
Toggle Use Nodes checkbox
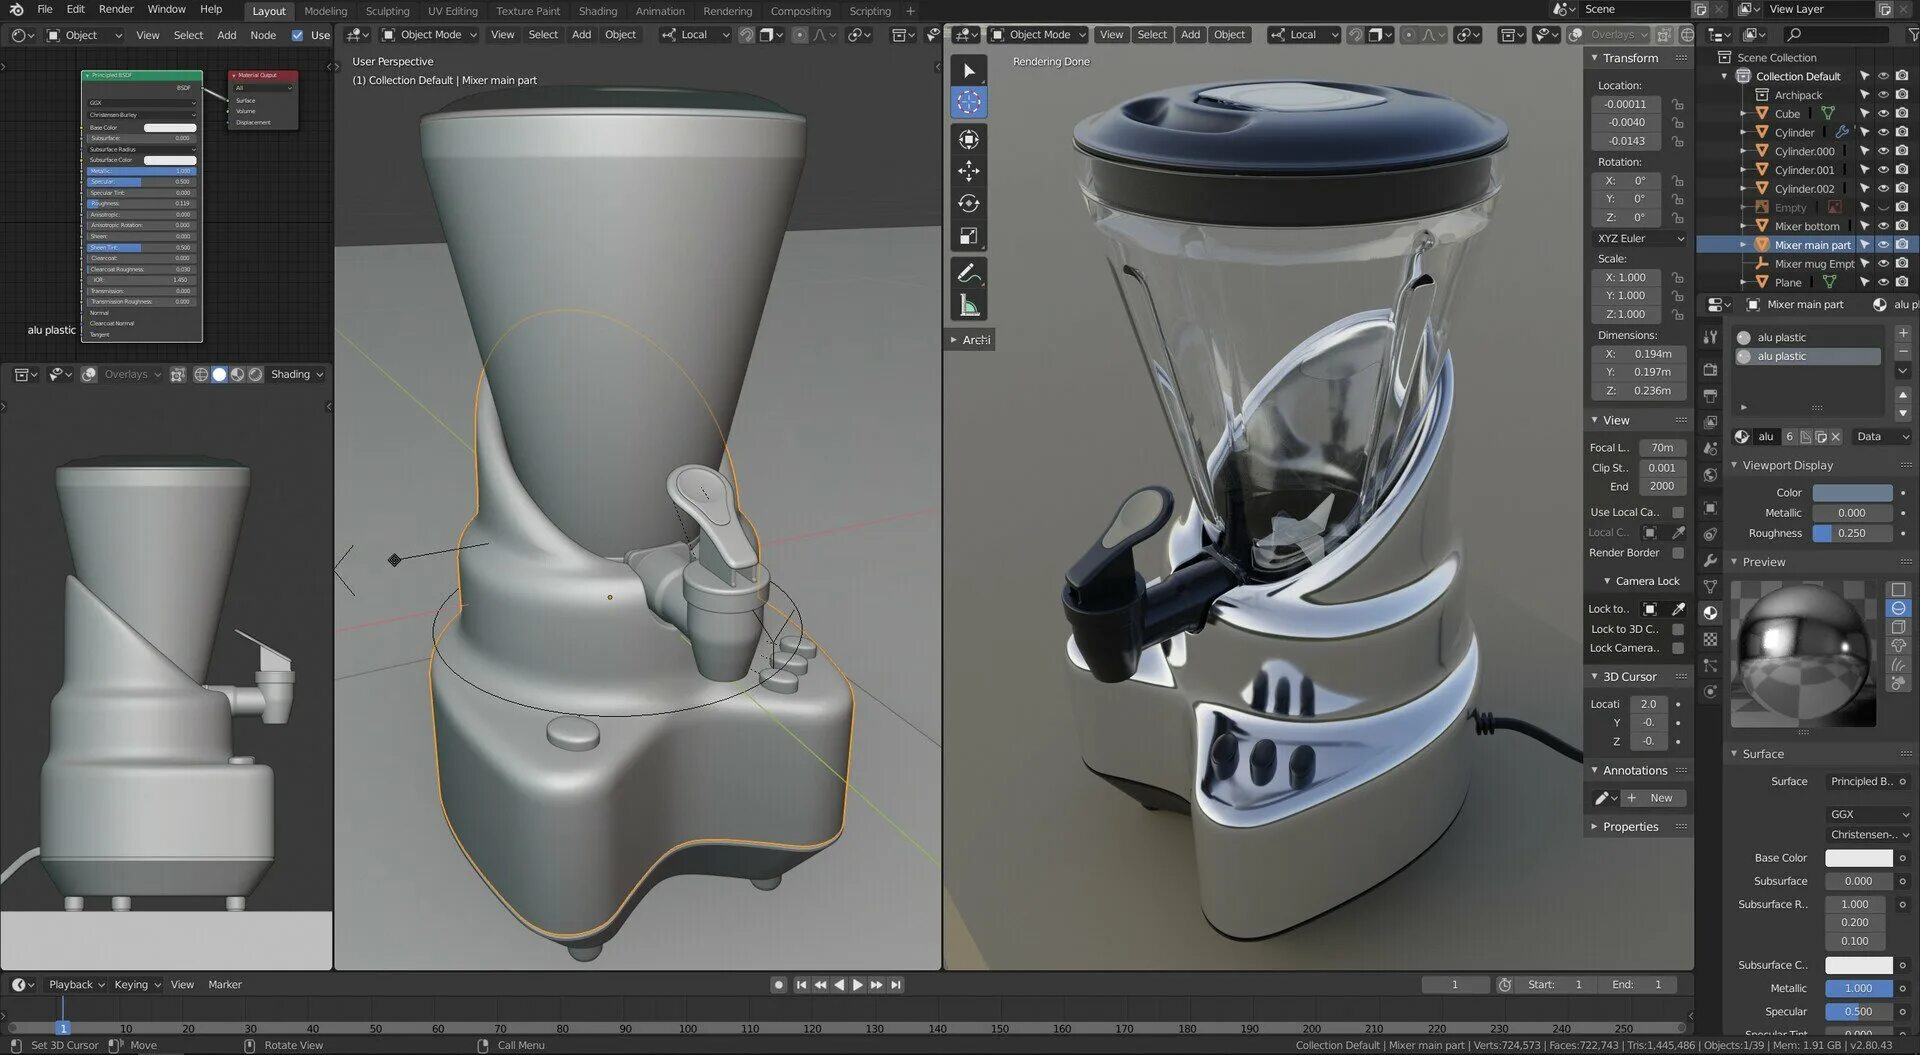[297, 35]
